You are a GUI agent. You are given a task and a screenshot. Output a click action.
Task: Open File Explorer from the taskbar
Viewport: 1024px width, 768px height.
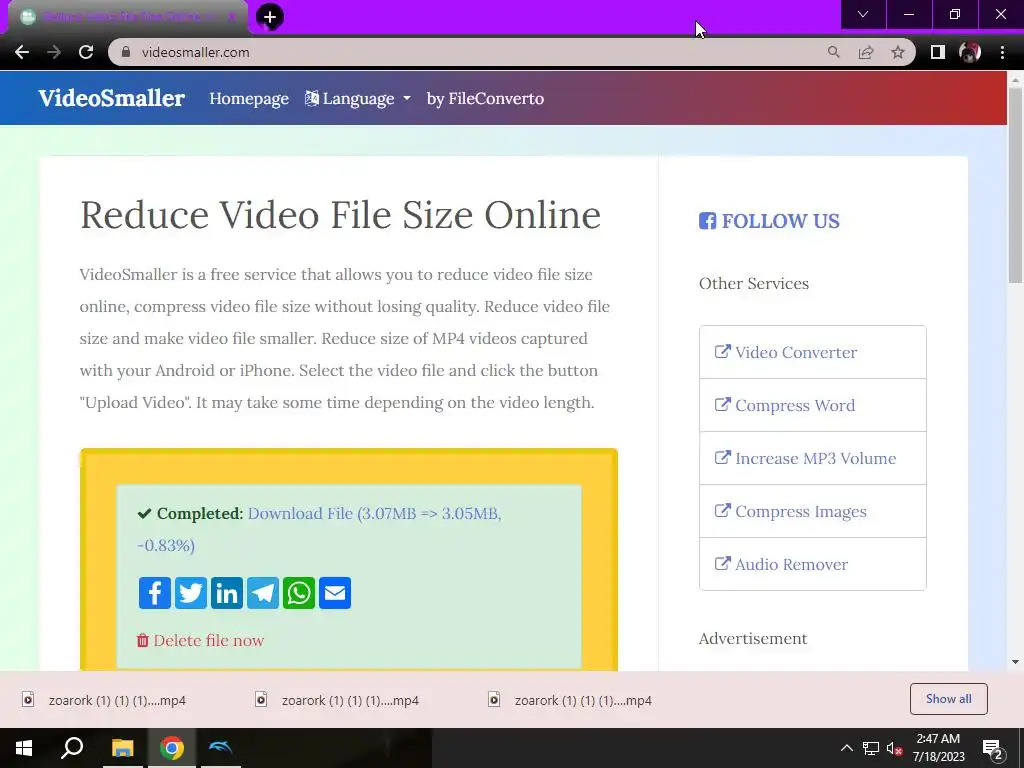(122, 748)
